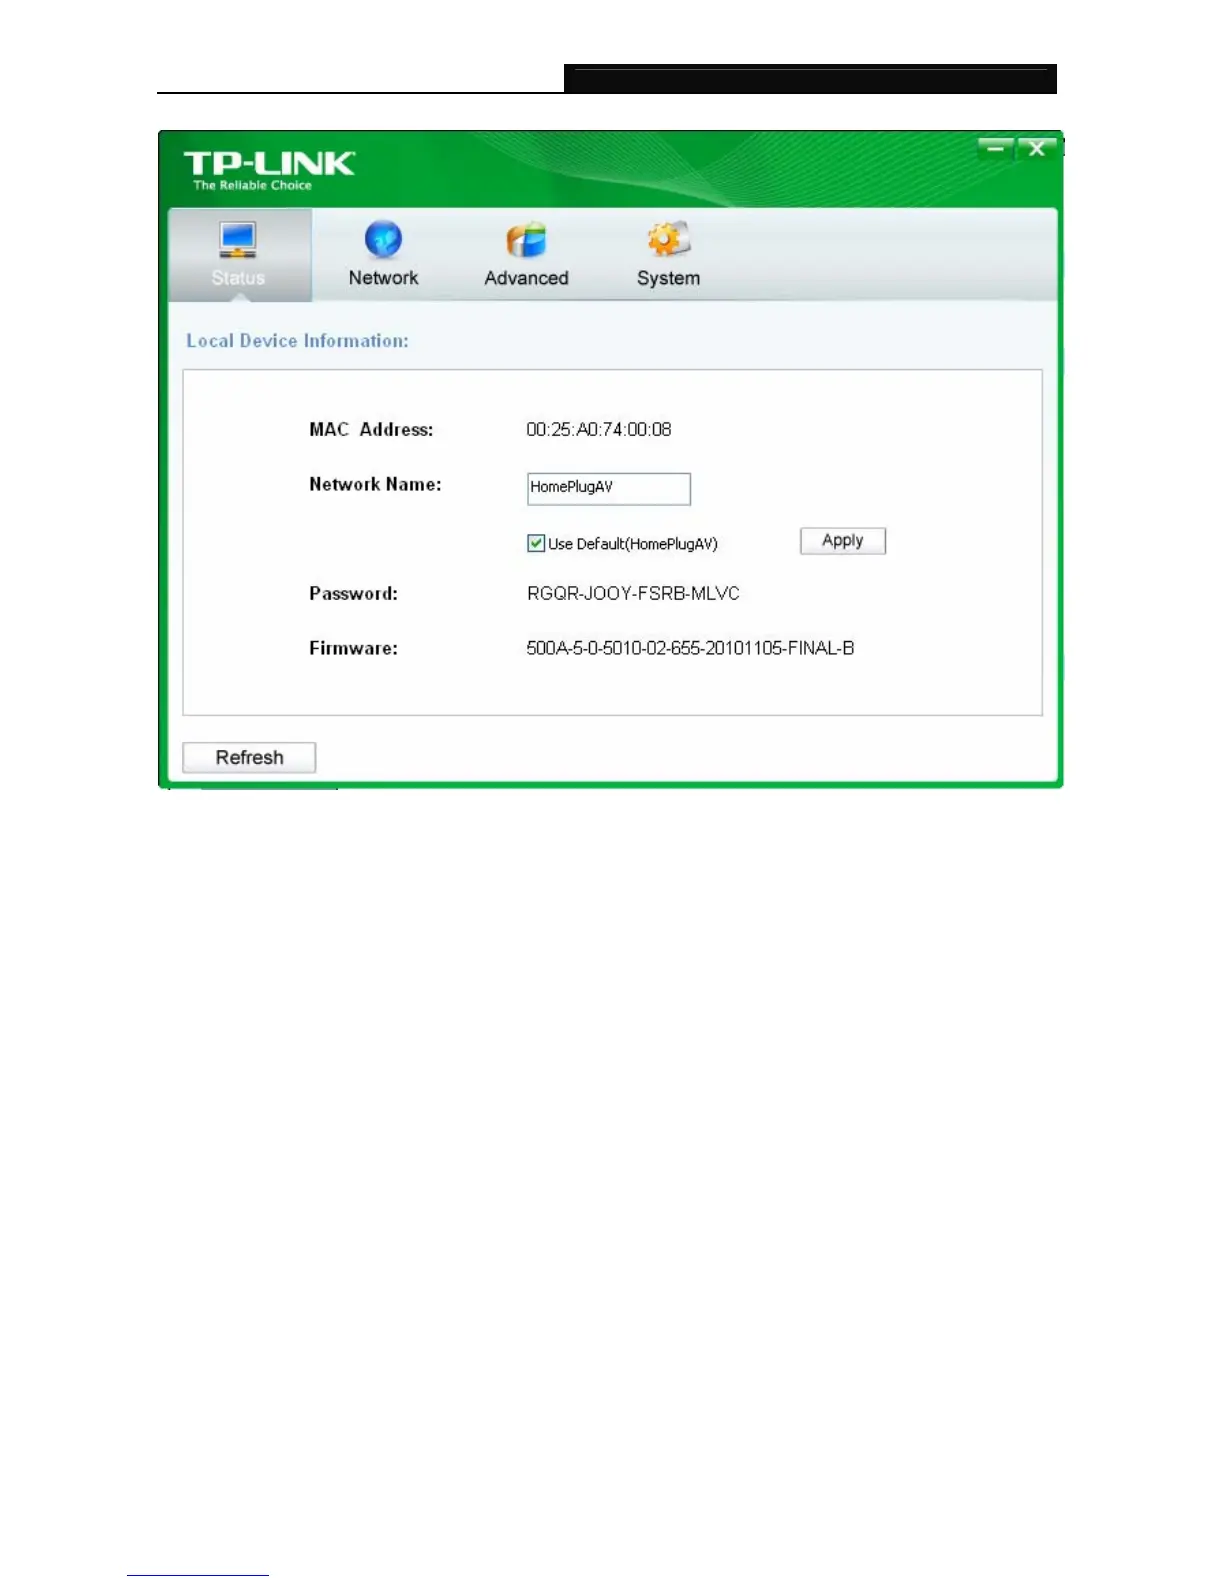Minimize the TP-LINK utility window
Viewport: 1224px width, 1584px height.
tap(995, 149)
